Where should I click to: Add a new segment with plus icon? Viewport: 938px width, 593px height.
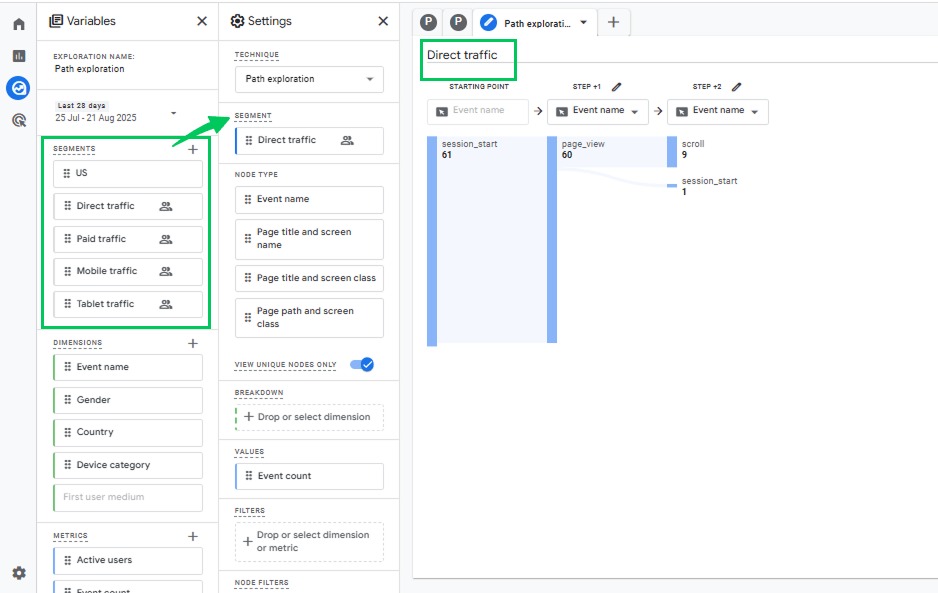[x=193, y=150]
